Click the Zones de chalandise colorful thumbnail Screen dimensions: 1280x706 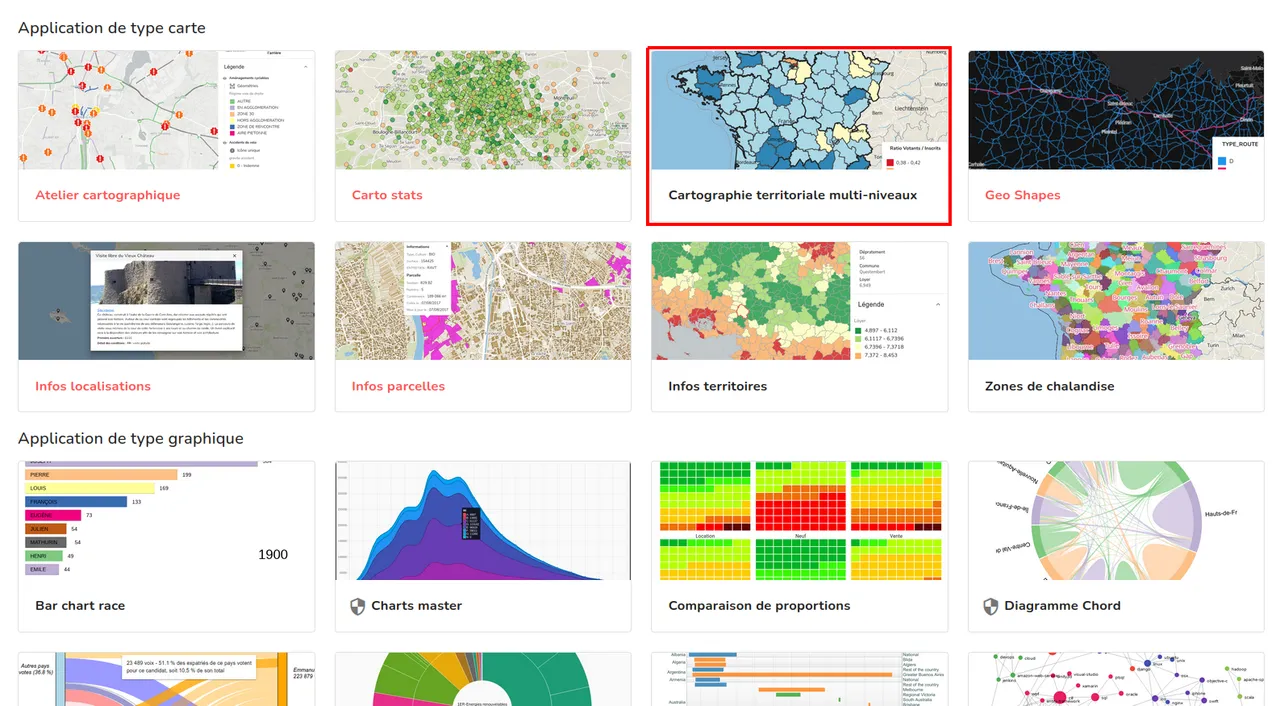1116,301
